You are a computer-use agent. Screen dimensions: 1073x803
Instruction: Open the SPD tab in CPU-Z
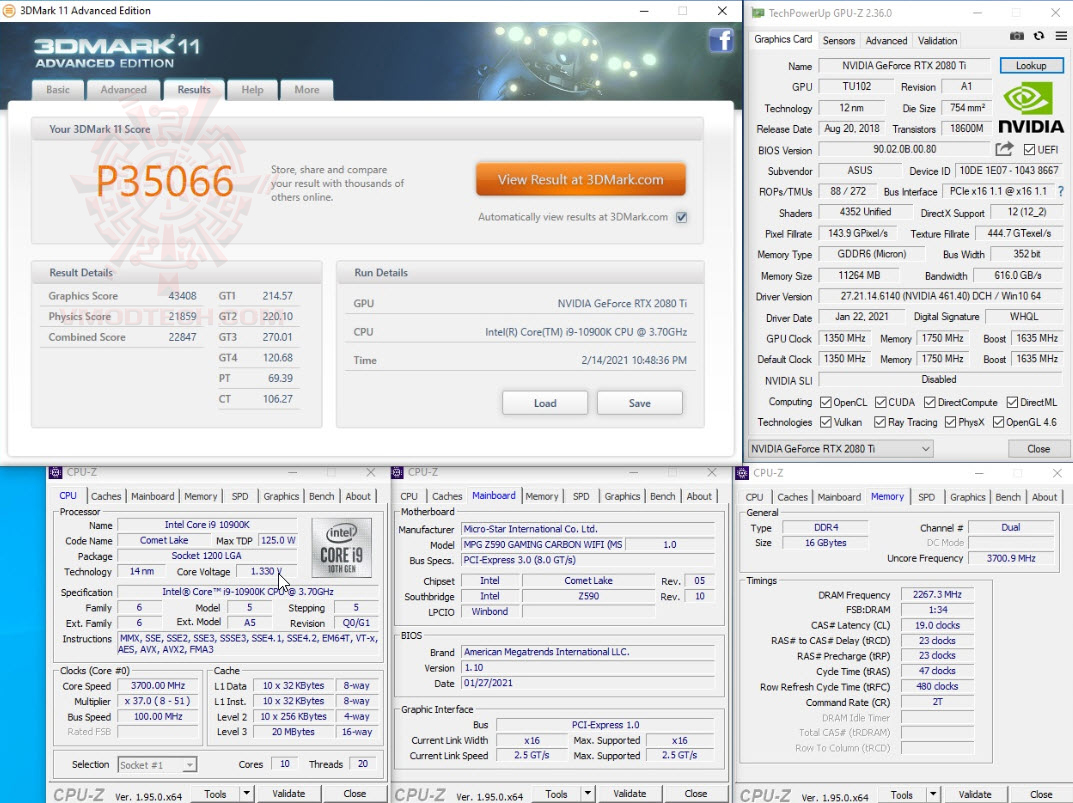[240, 495]
